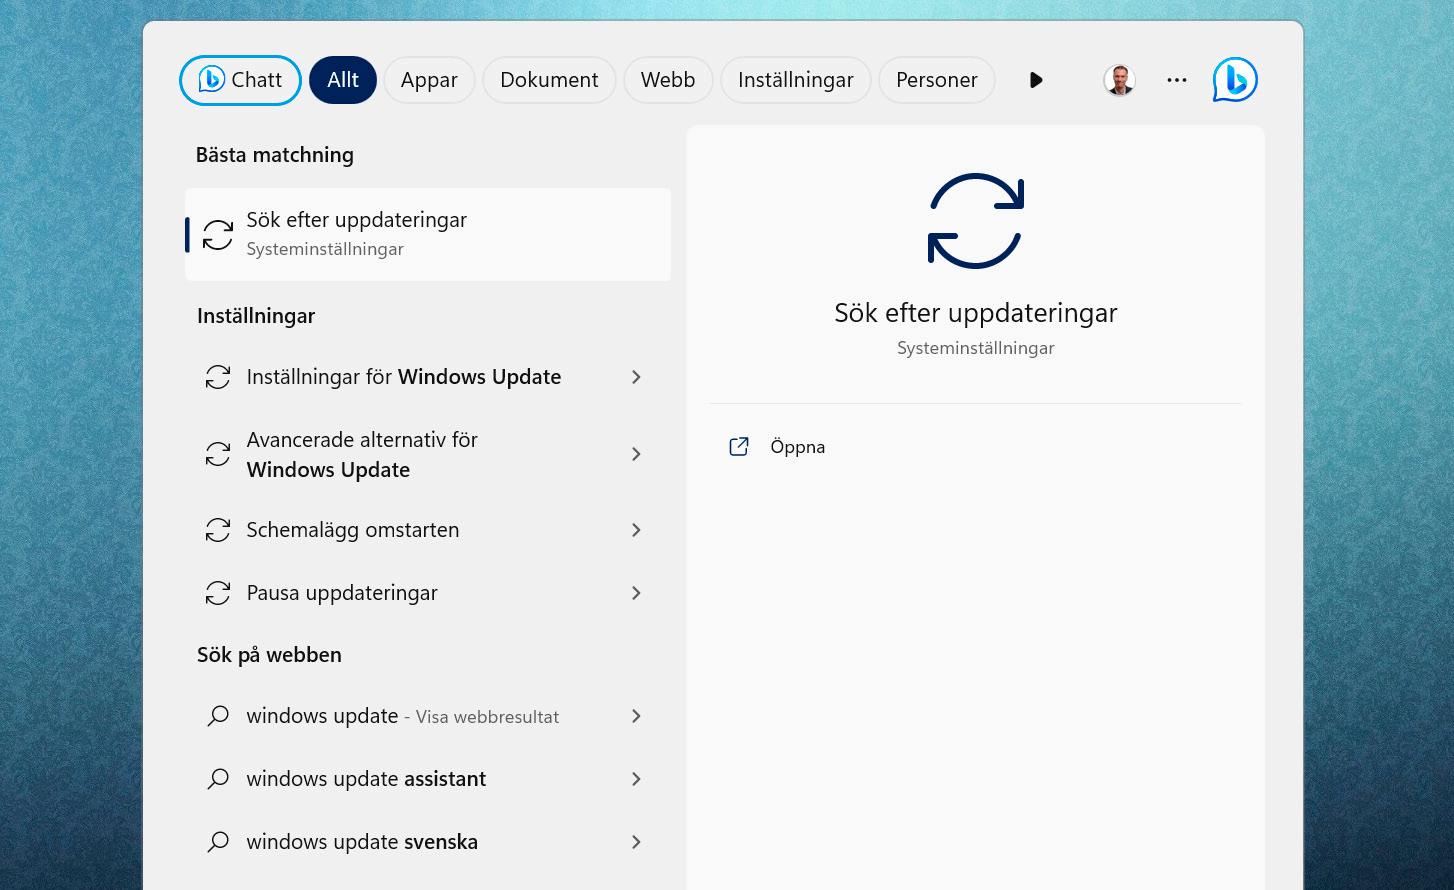Open the user profile avatar
This screenshot has height=890, width=1454.
[1119, 80]
